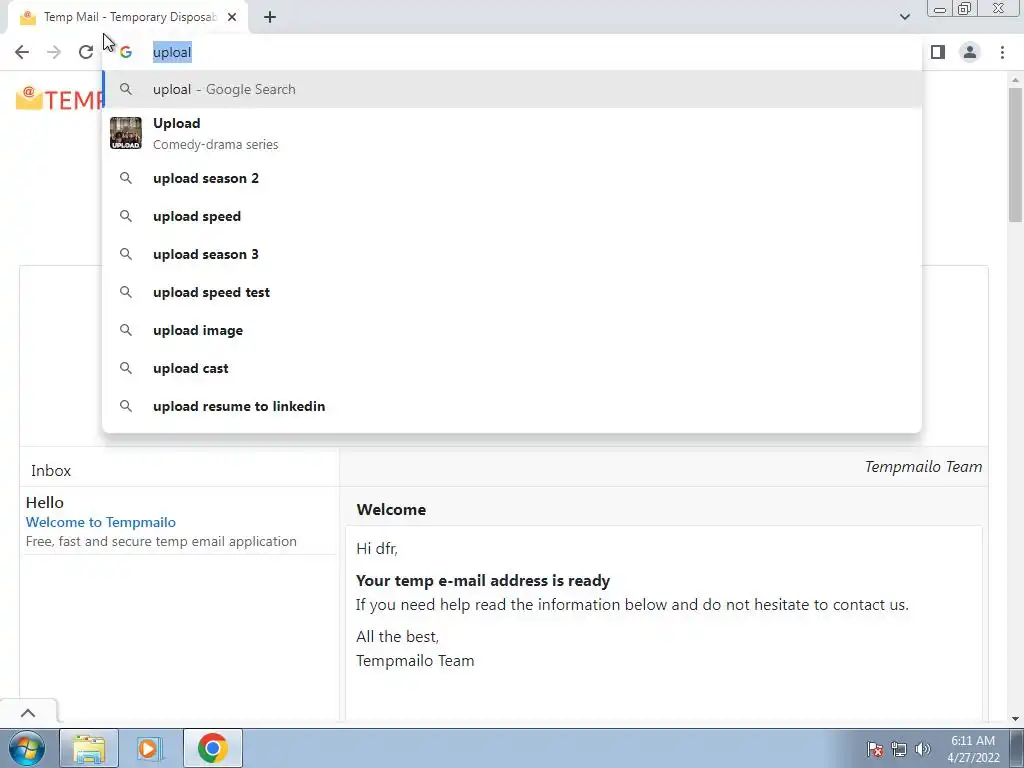This screenshot has width=1024, height=768.
Task: Launch Windows Media Player from taskbar
Action: click(148, 748)
